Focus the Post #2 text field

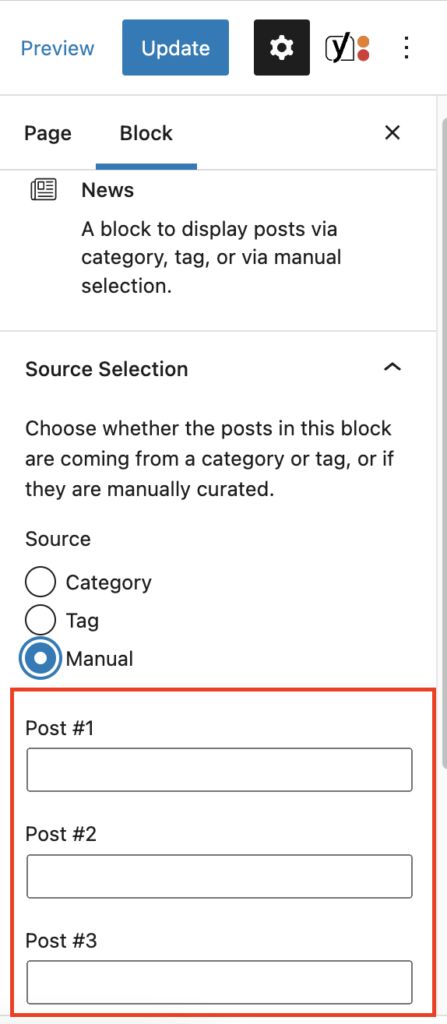(220, 876)
